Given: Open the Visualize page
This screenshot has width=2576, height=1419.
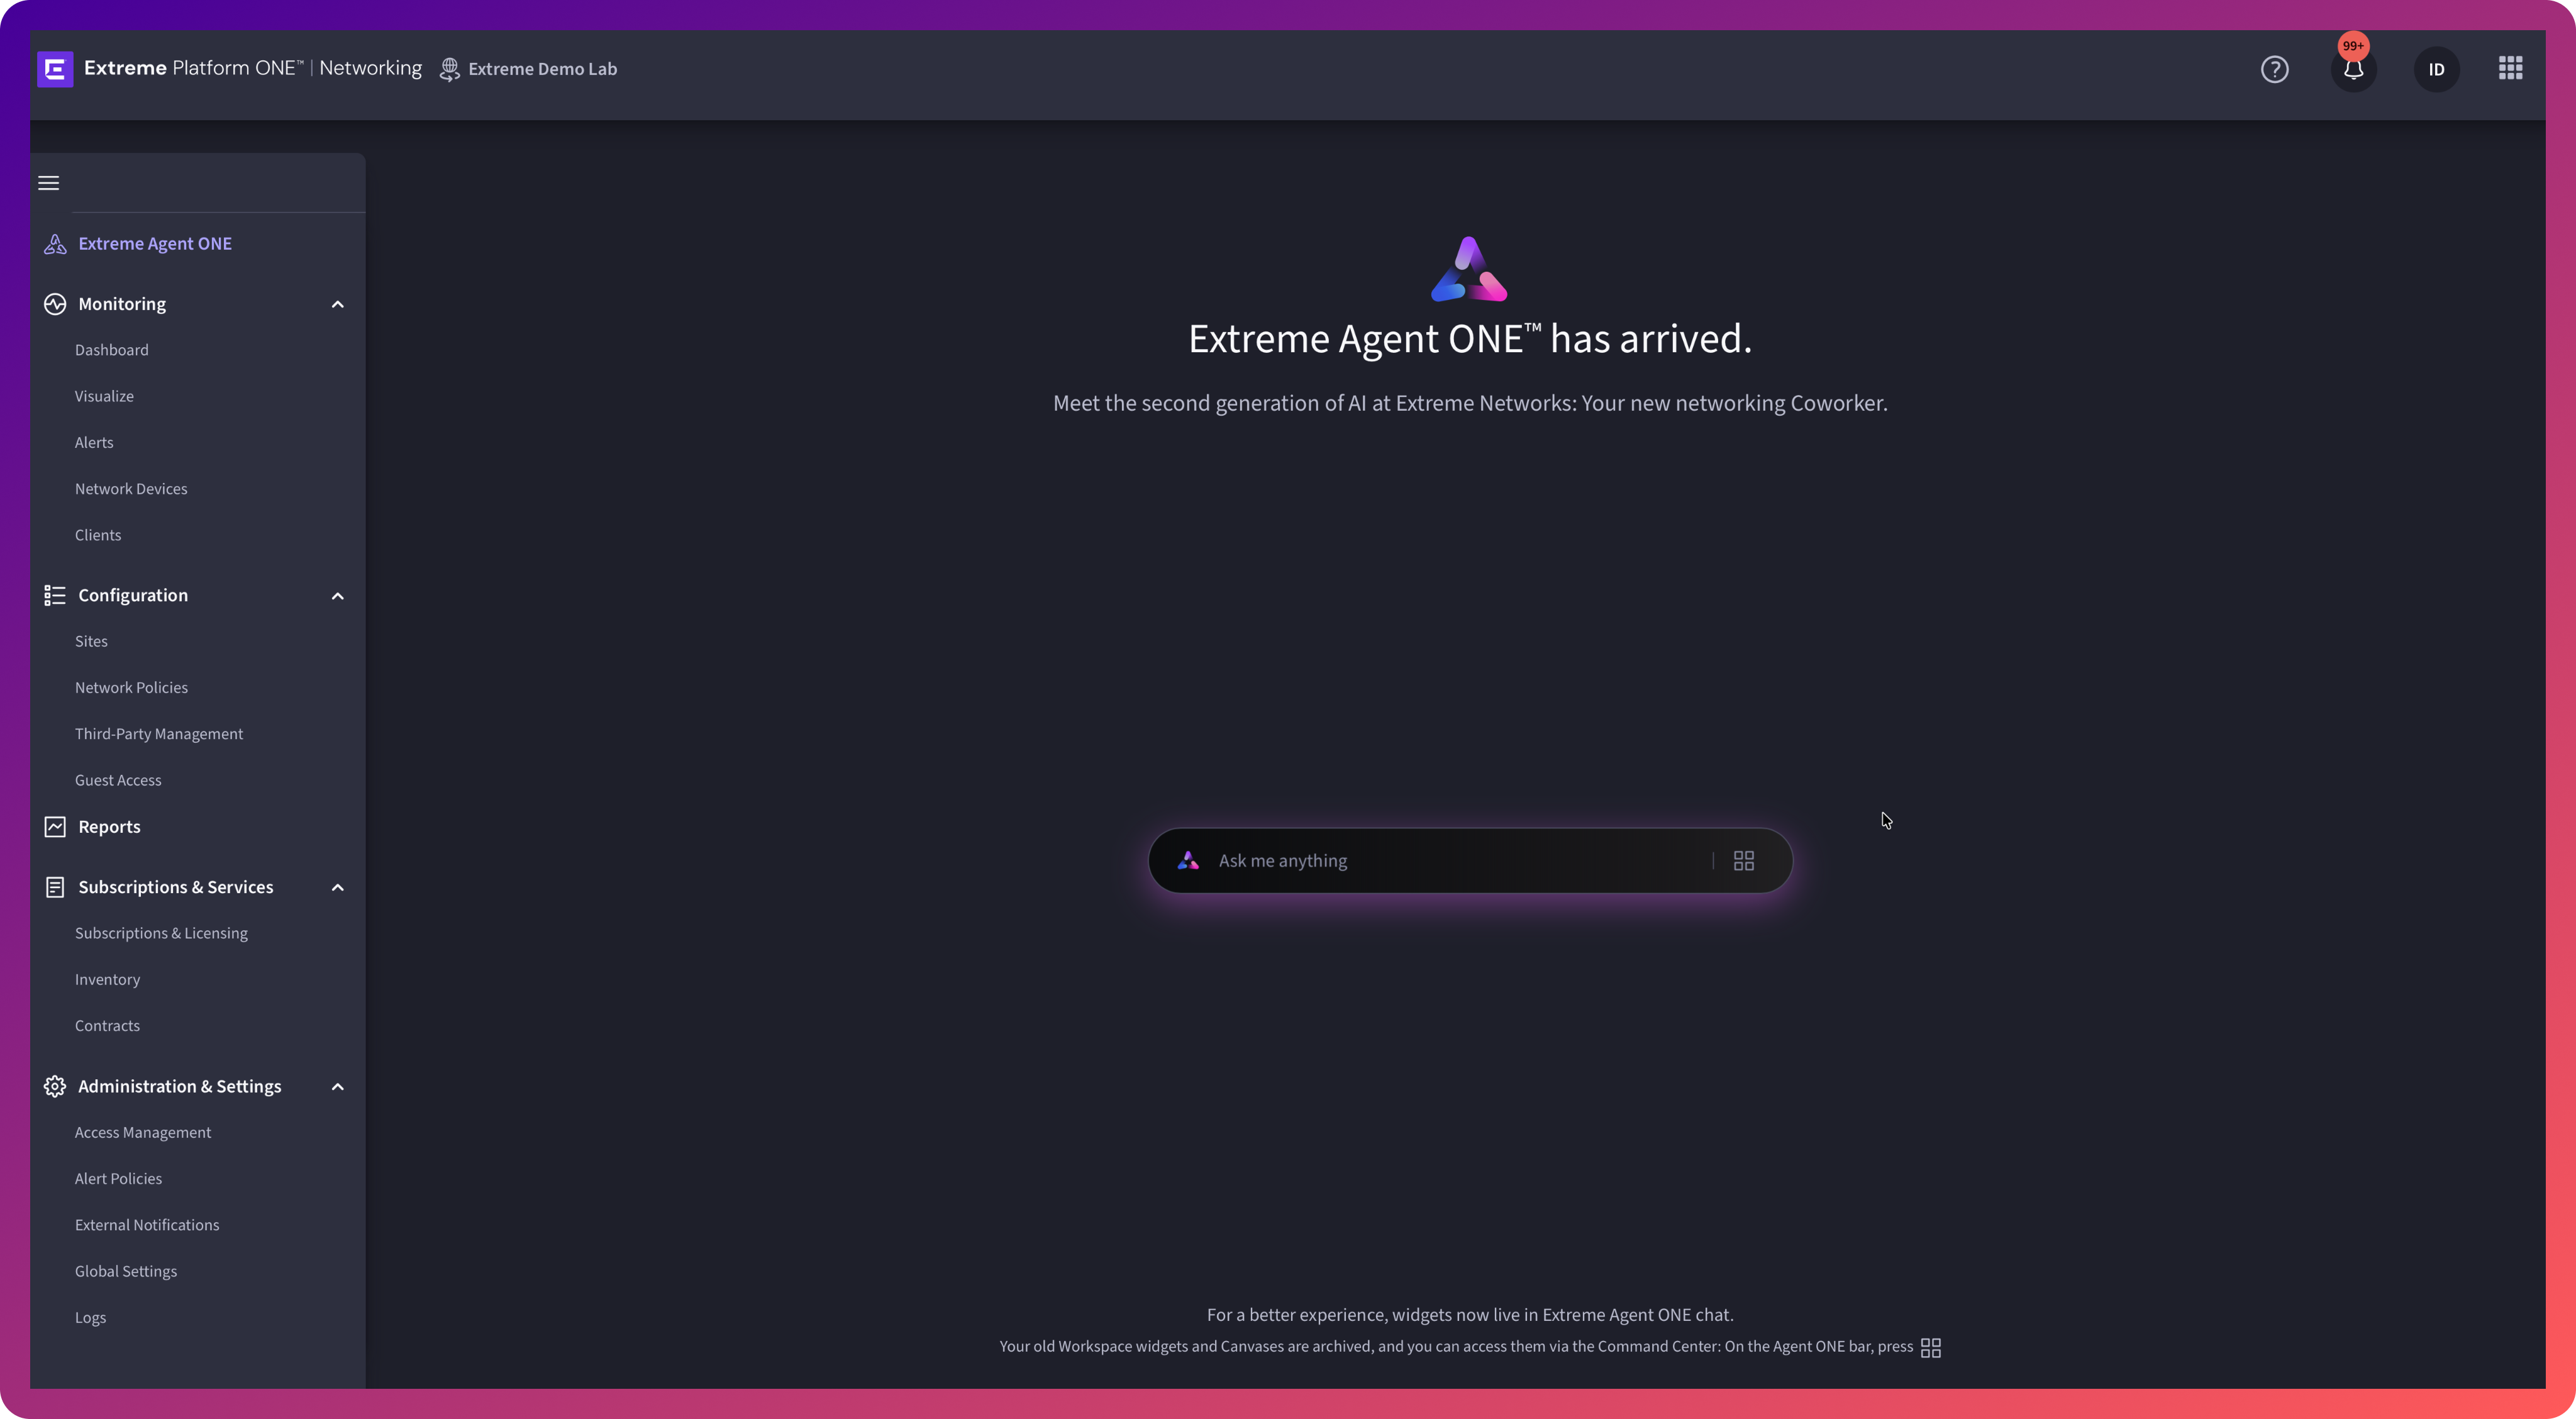Looking at the screenshot, I should (104, 397).
